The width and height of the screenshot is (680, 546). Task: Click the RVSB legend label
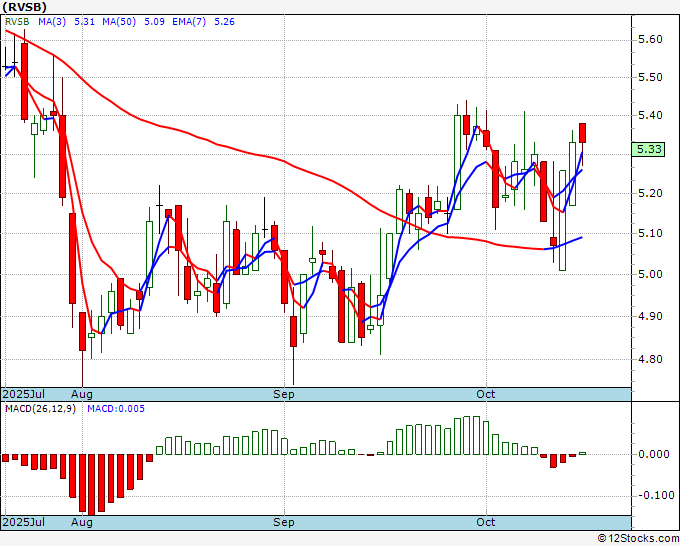click(x=17, y=22)
